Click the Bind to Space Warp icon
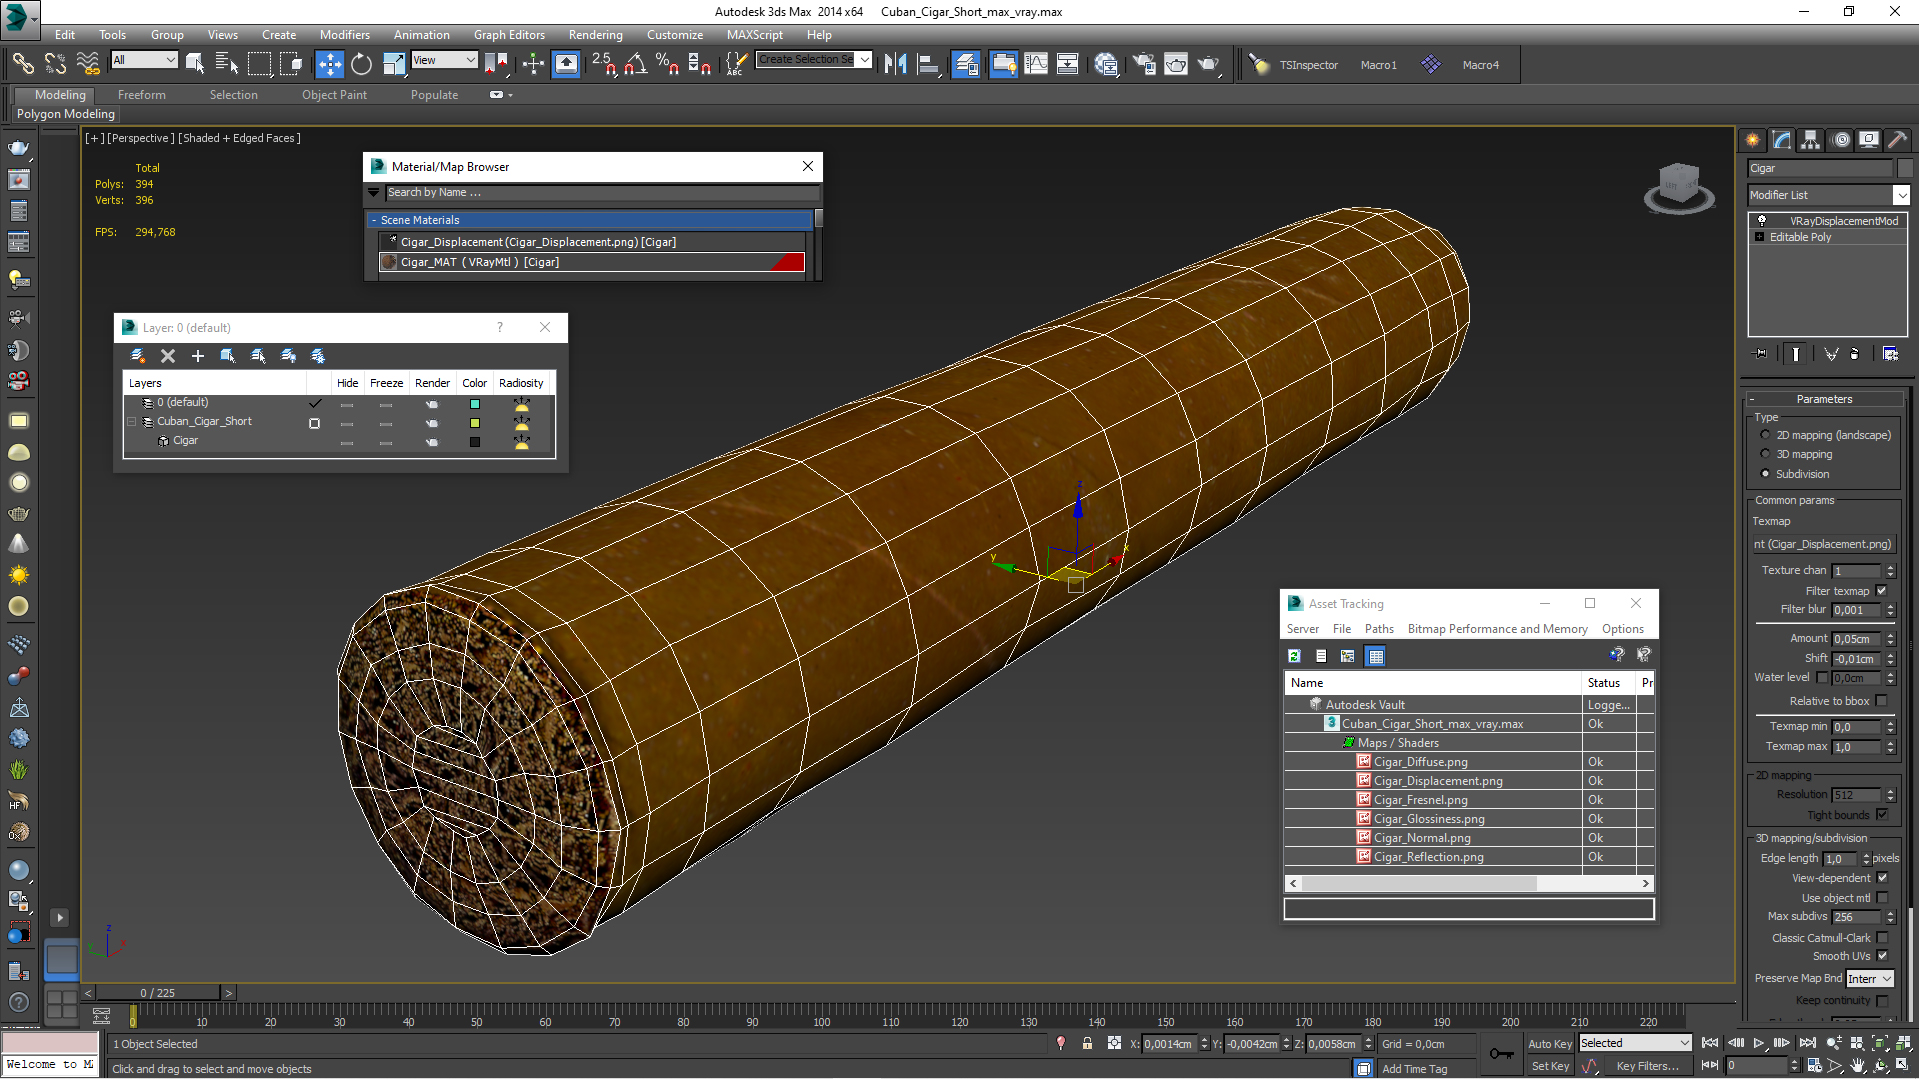 tap(88, 64)
